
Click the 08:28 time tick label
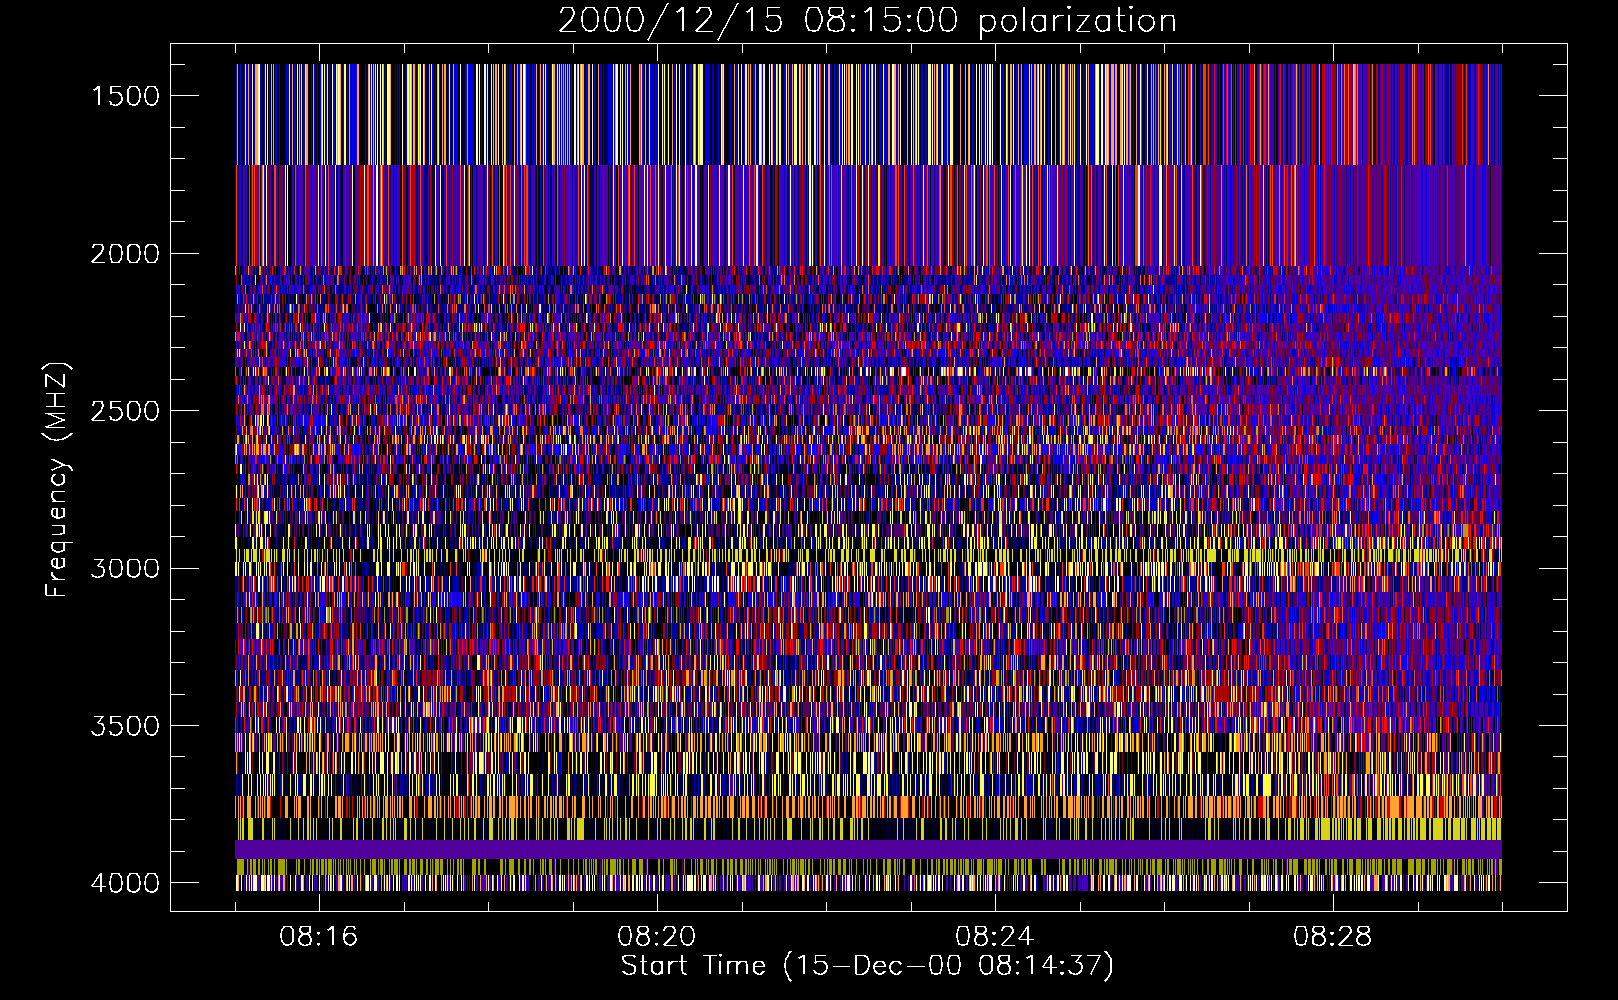coord(1333,937)
